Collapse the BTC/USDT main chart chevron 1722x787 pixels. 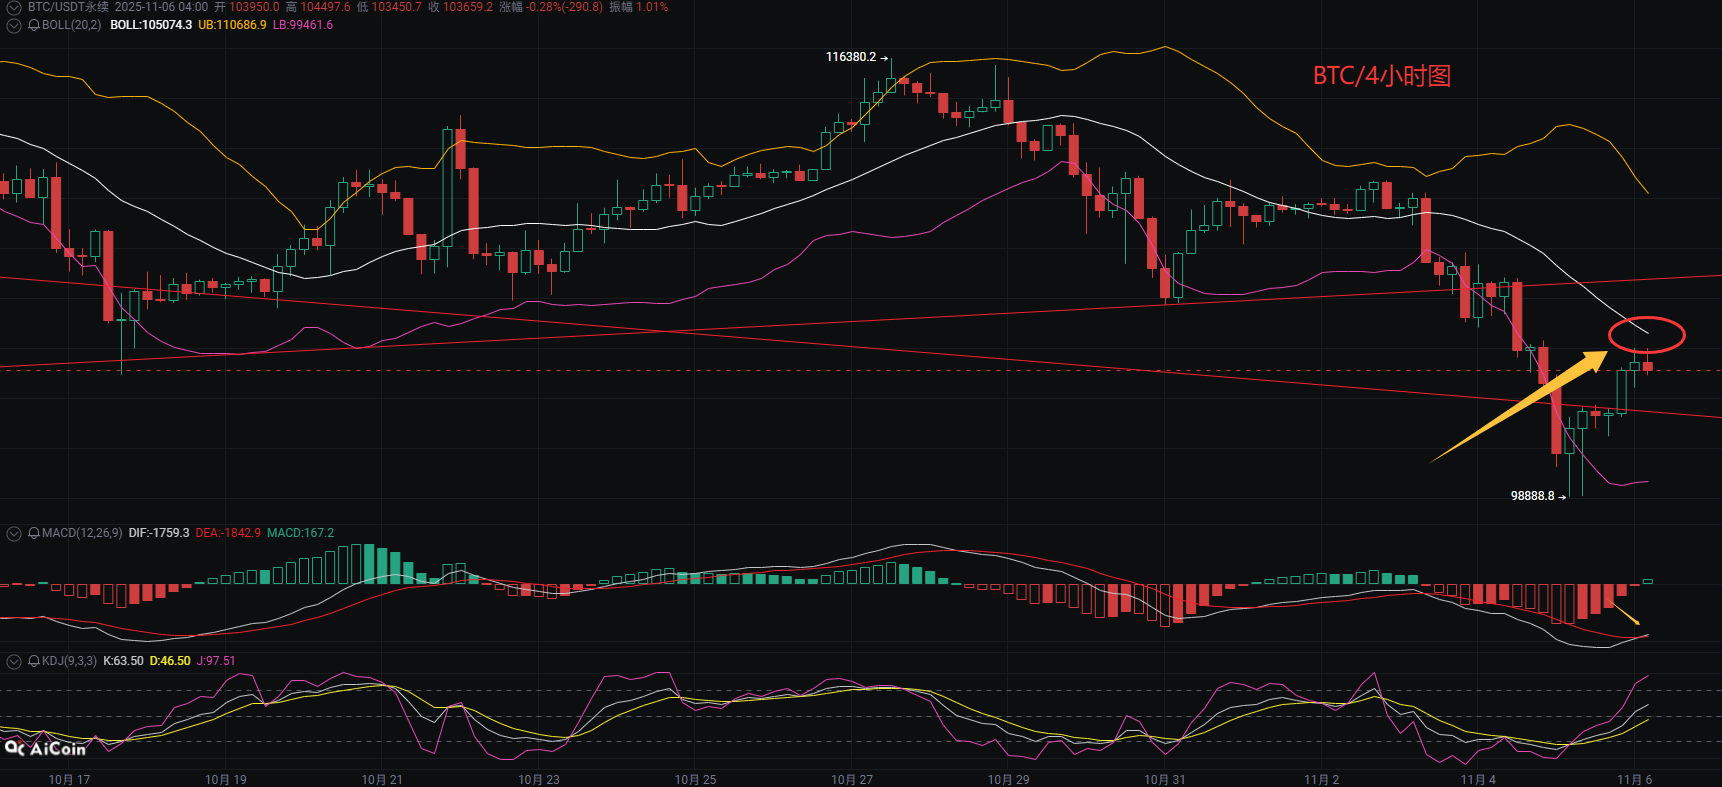point(14,7)
